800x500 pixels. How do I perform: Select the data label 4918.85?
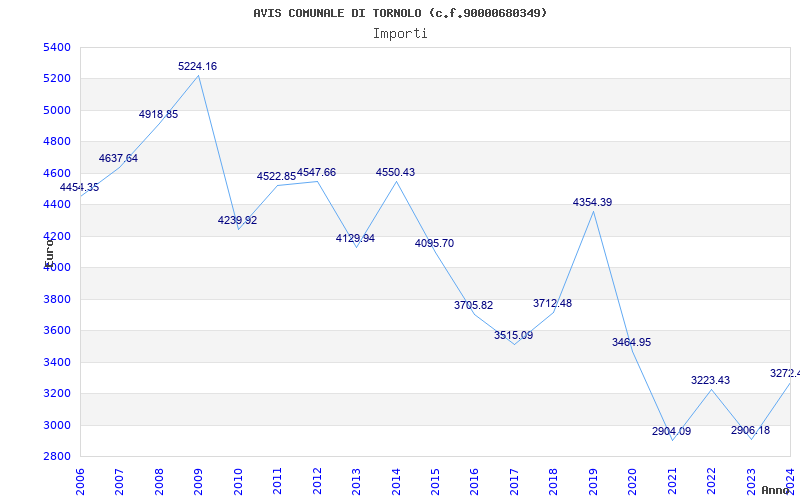(158, 114)
